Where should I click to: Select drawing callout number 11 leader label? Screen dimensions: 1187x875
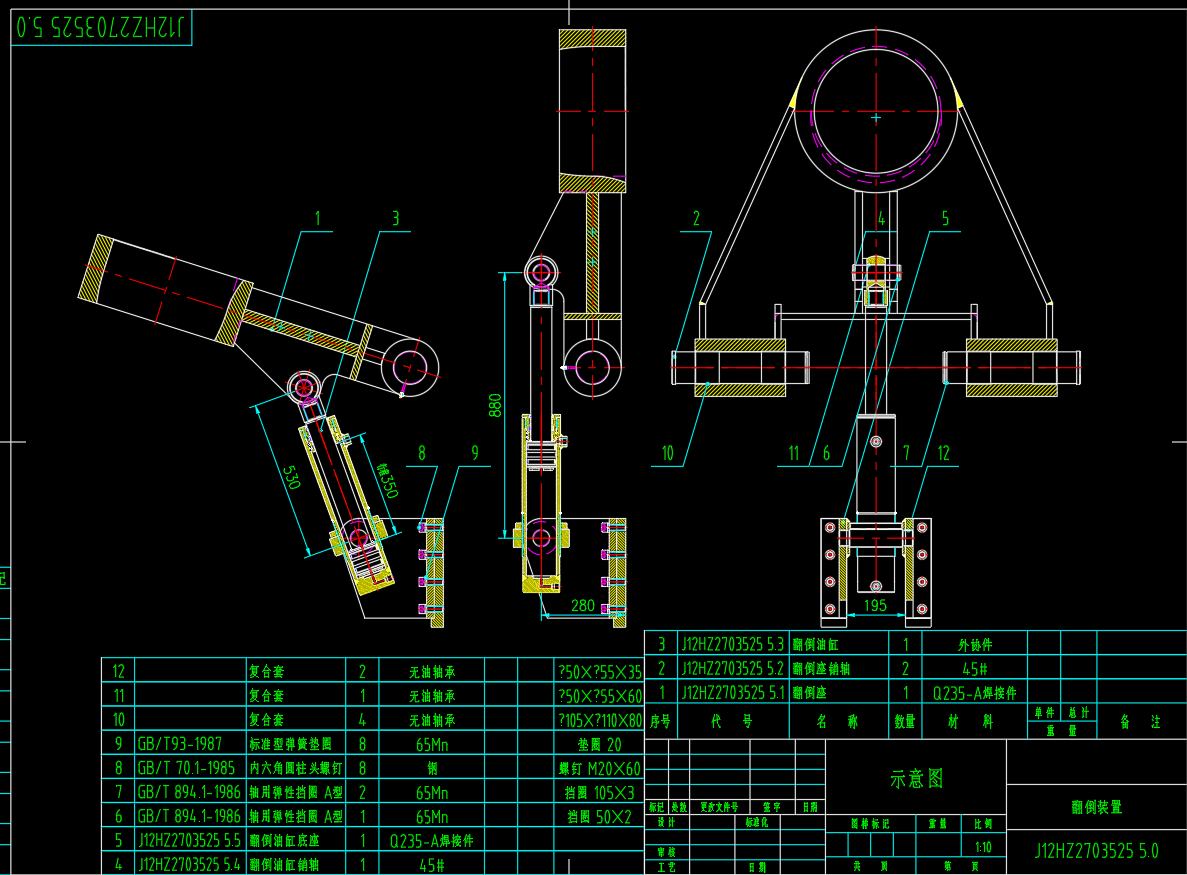pyautogui.click(x=793, y=453)
